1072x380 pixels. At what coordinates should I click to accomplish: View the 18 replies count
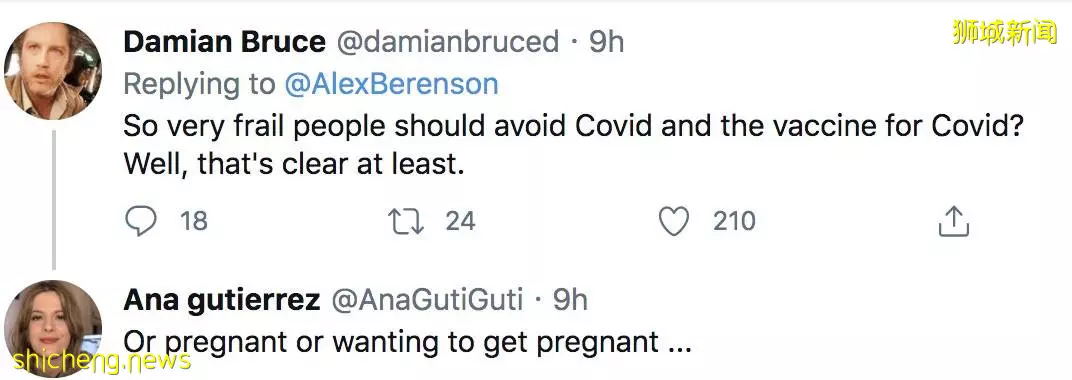193,221
